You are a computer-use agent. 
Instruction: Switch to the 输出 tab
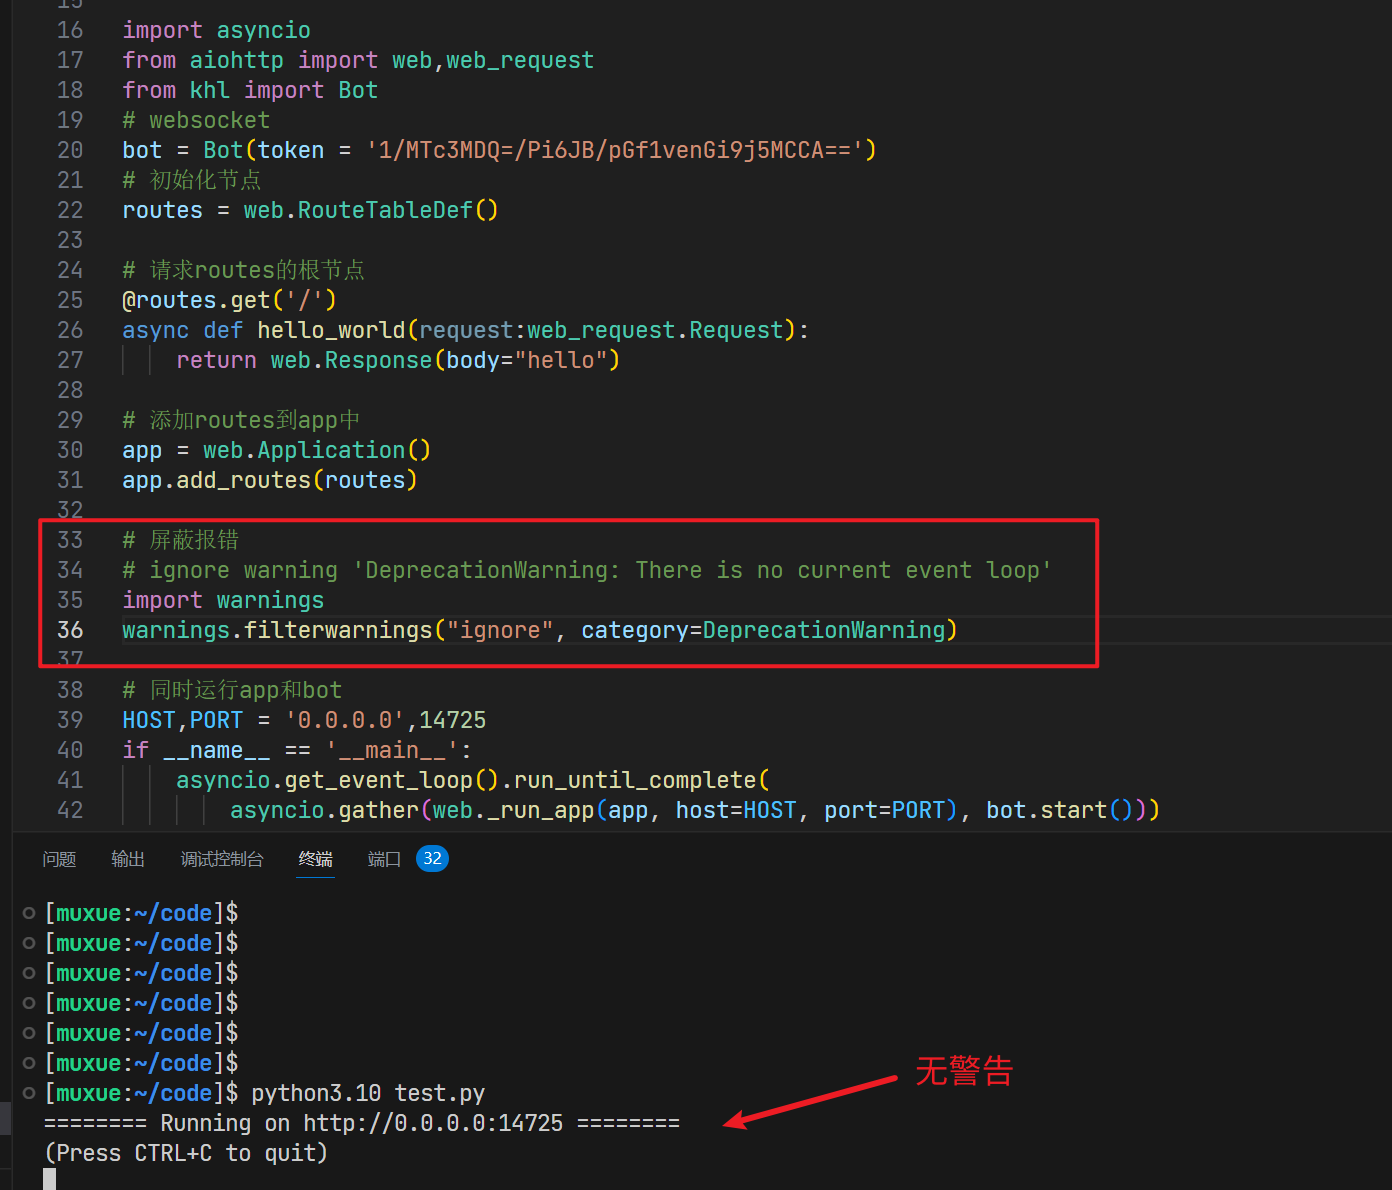click(x=128, y=859)
